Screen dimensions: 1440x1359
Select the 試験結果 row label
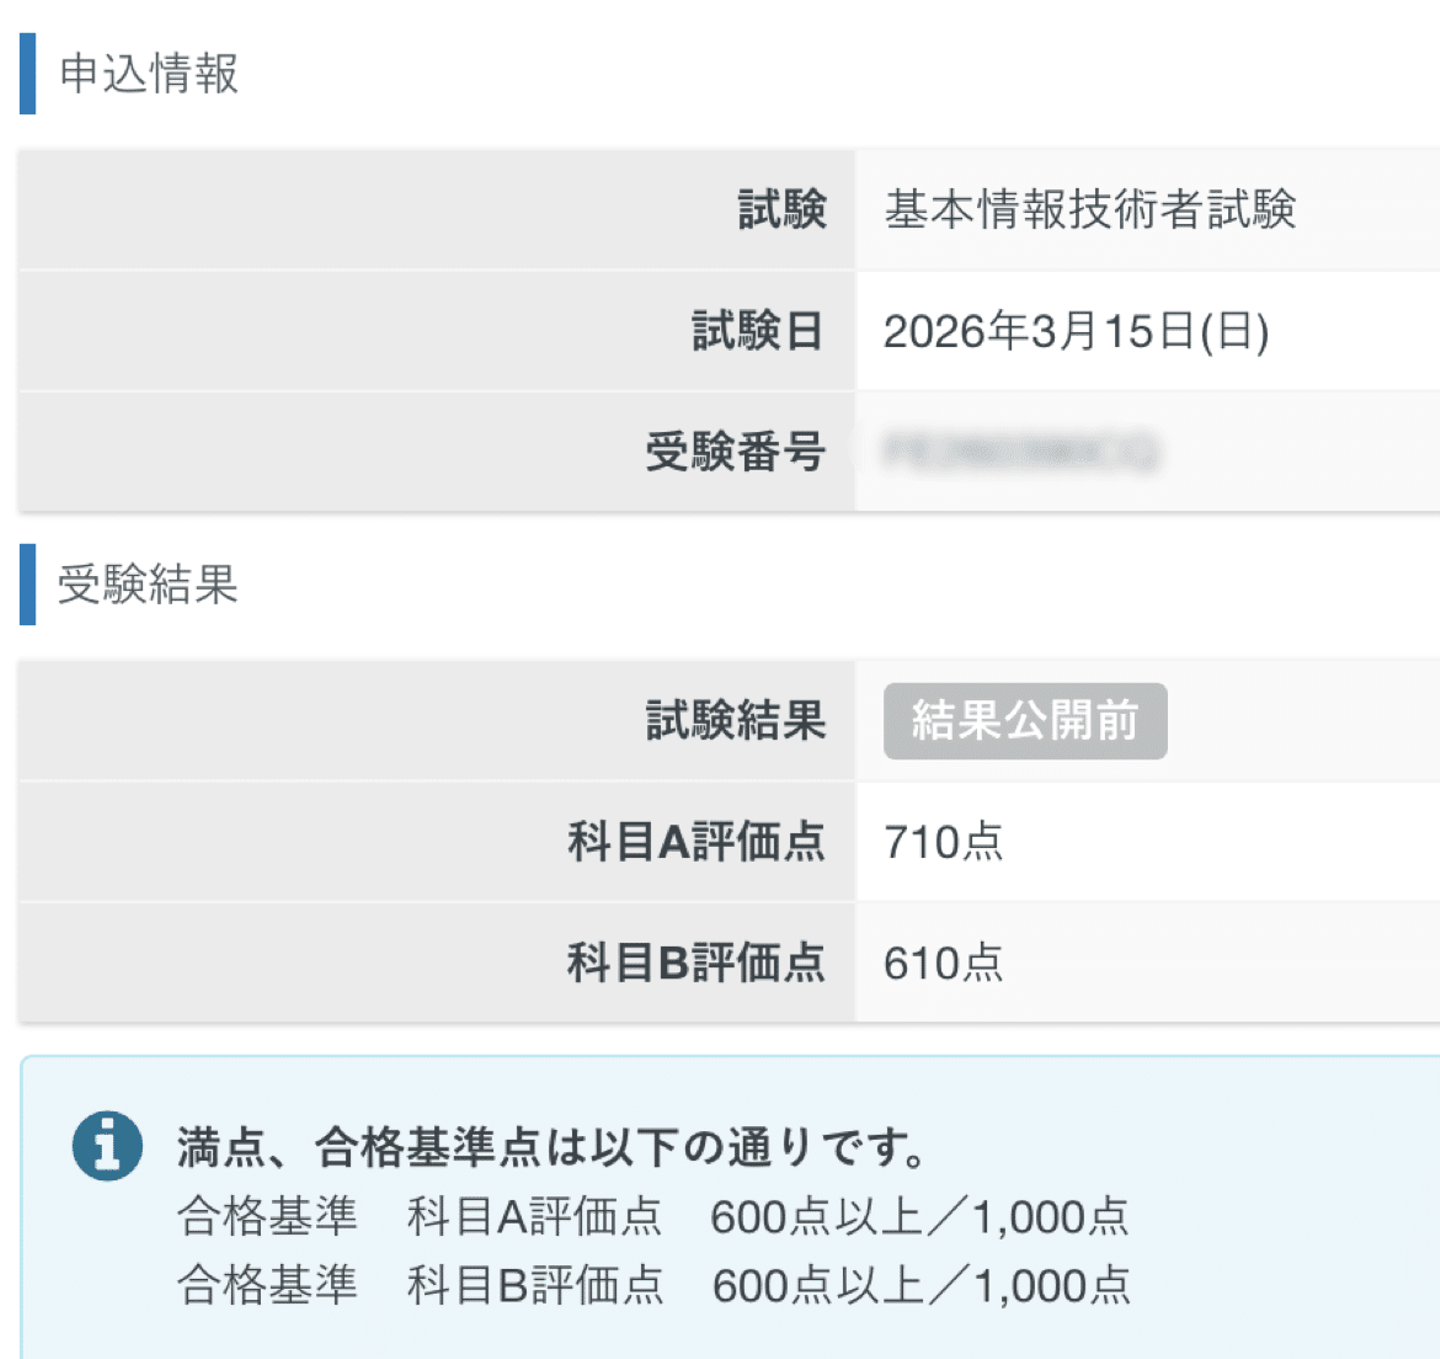735,721
